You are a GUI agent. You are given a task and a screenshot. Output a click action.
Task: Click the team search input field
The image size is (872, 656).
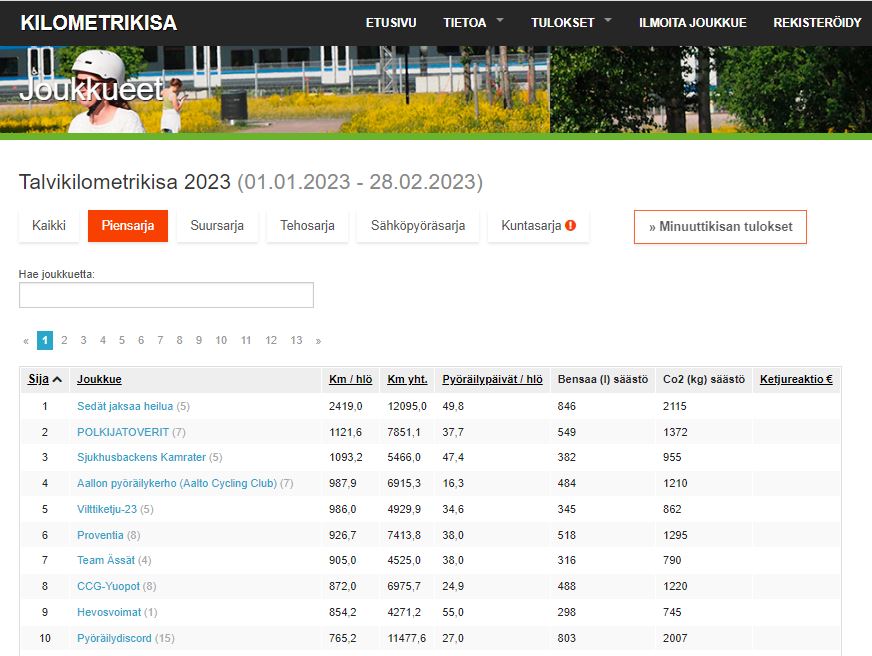[166, 295]
